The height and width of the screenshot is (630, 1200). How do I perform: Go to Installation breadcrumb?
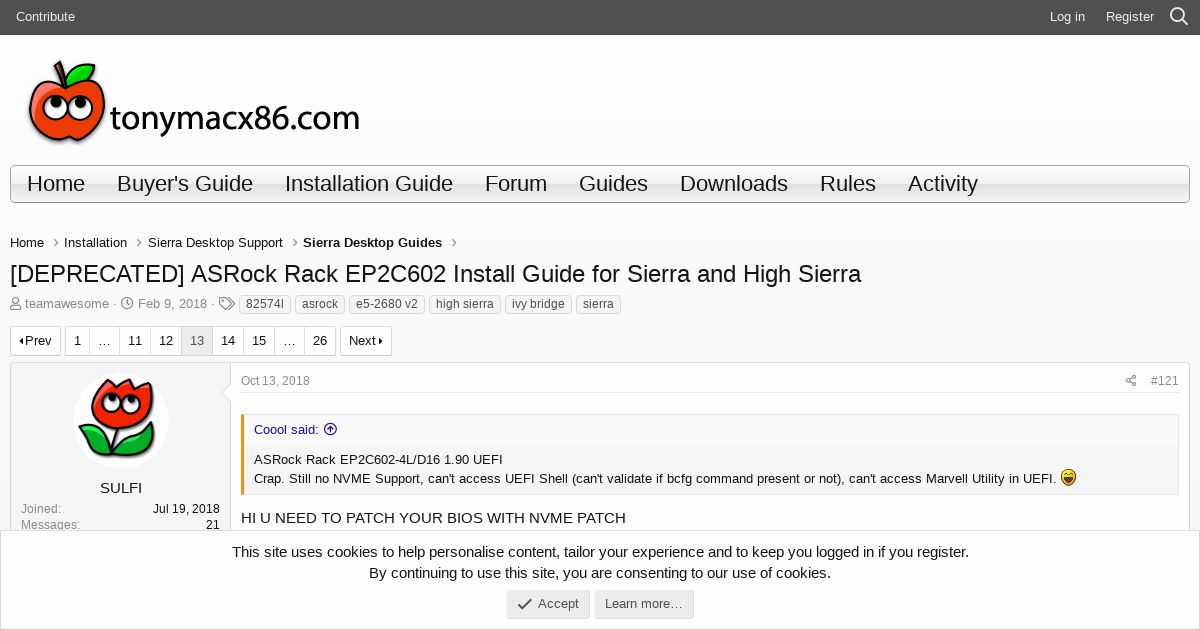pos(95,243)
